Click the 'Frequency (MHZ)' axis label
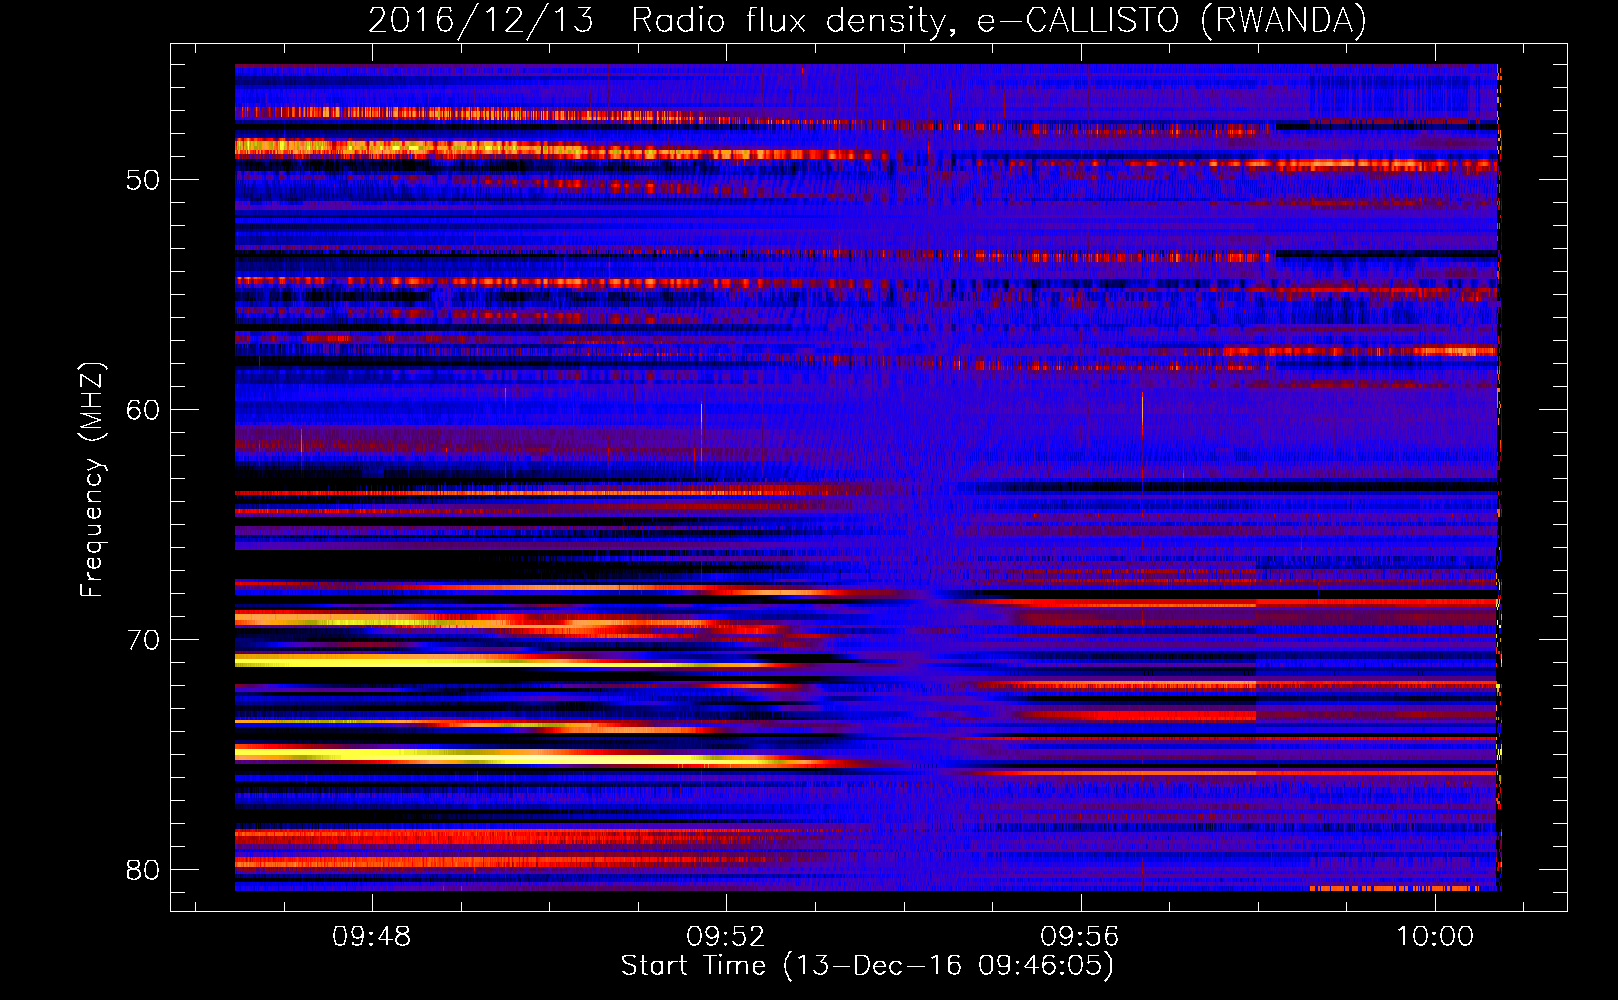This screenshot has height=1000, width=1618. (92, 480)
